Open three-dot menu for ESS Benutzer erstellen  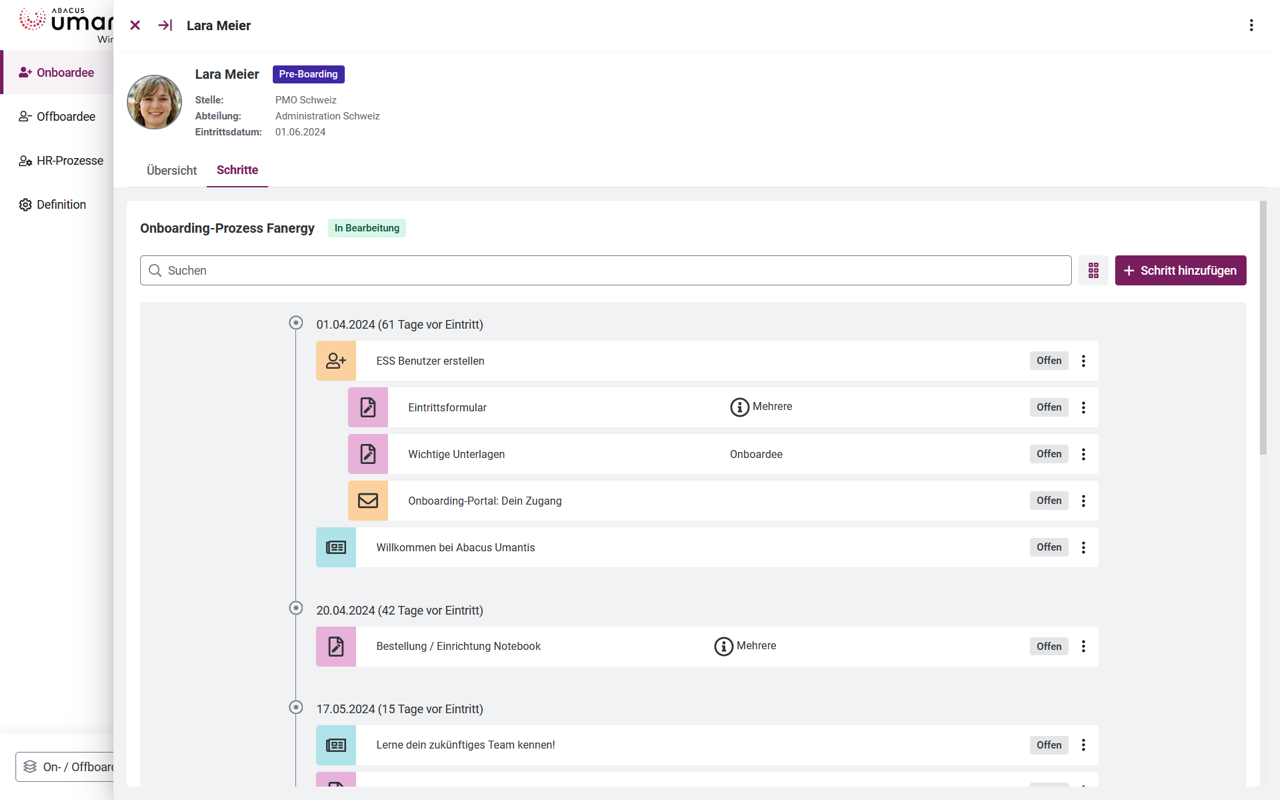point(1083,361)
